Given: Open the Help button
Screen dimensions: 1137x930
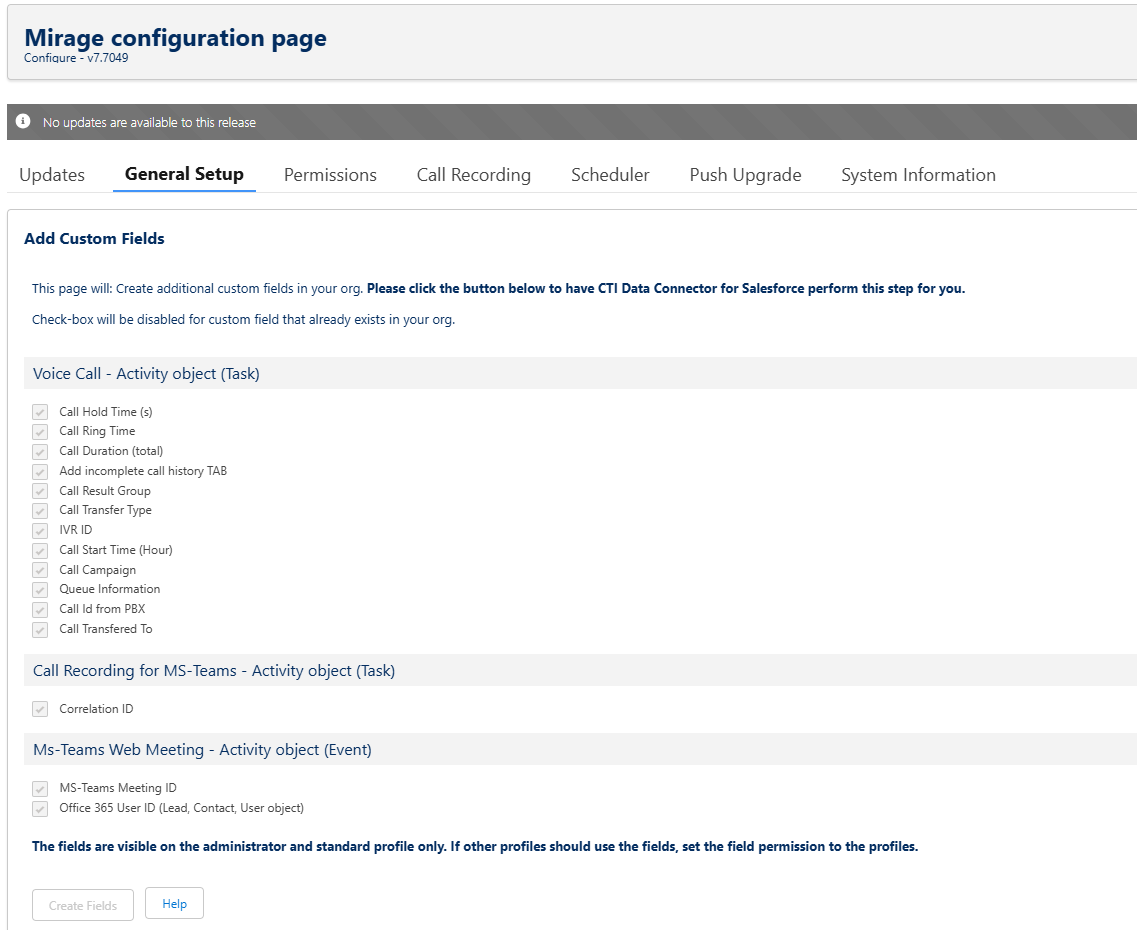Looking at the screenshot, I should pyautogui.click(x=174, y=903).
